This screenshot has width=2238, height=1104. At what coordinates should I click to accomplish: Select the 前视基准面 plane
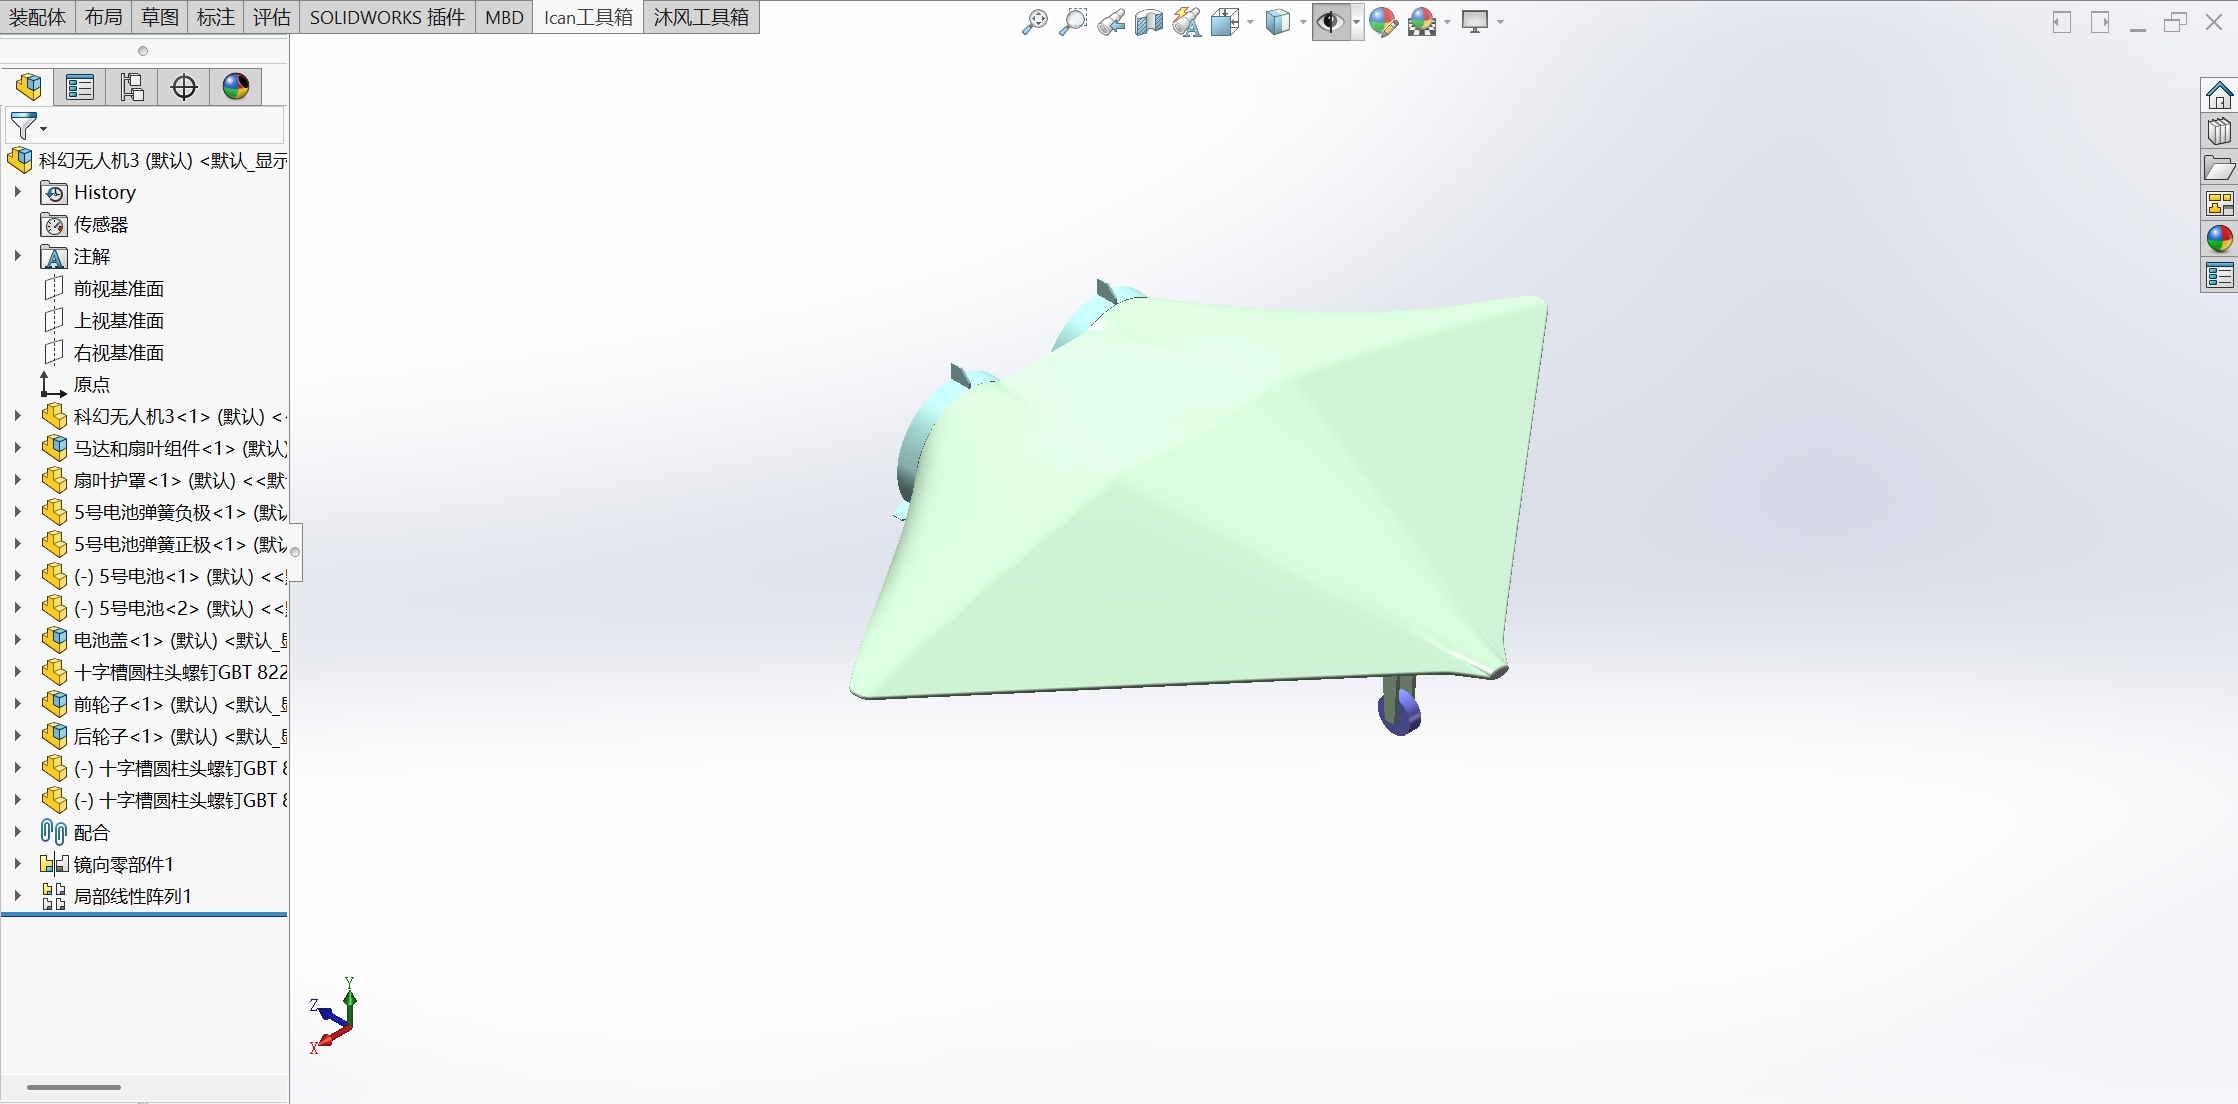point(118,289)
